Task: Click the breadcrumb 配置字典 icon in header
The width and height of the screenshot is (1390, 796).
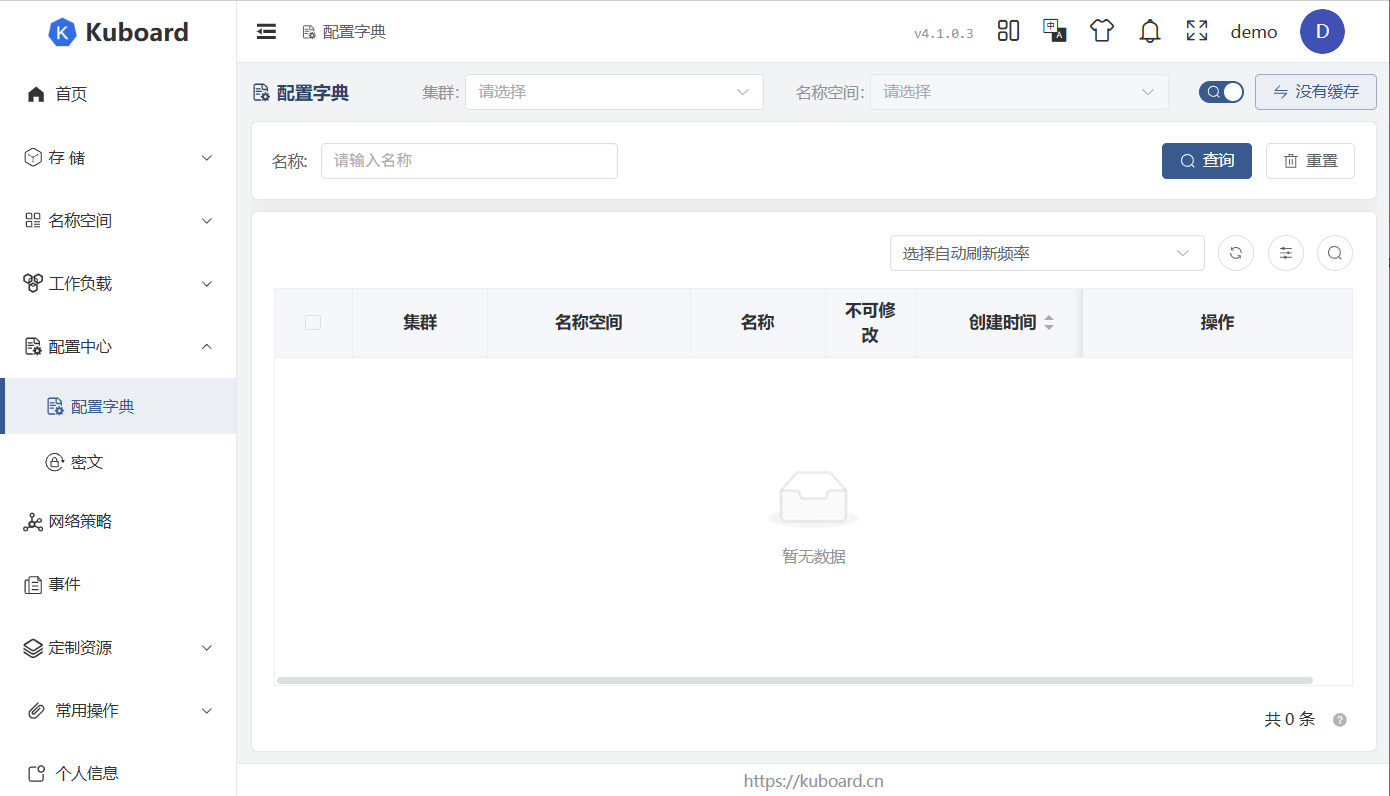Action: 309,32
